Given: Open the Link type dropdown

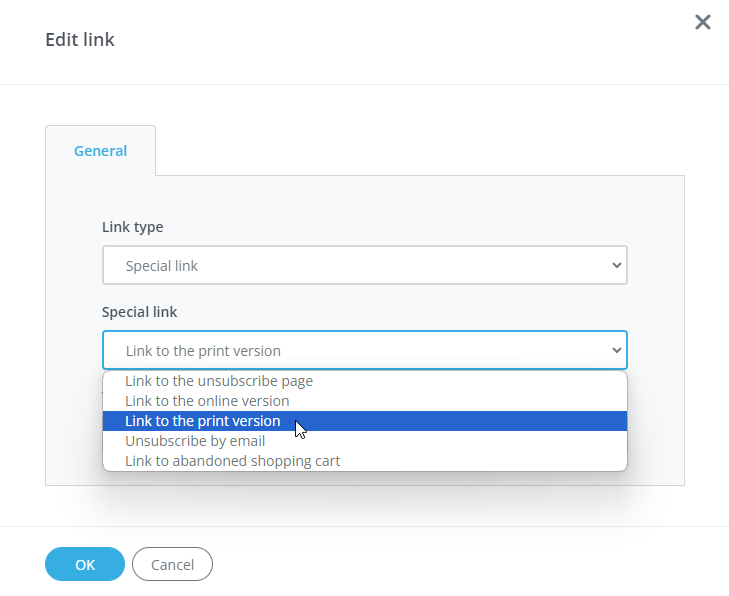Looking at the screenshot, I should click(x=364, y=266).
